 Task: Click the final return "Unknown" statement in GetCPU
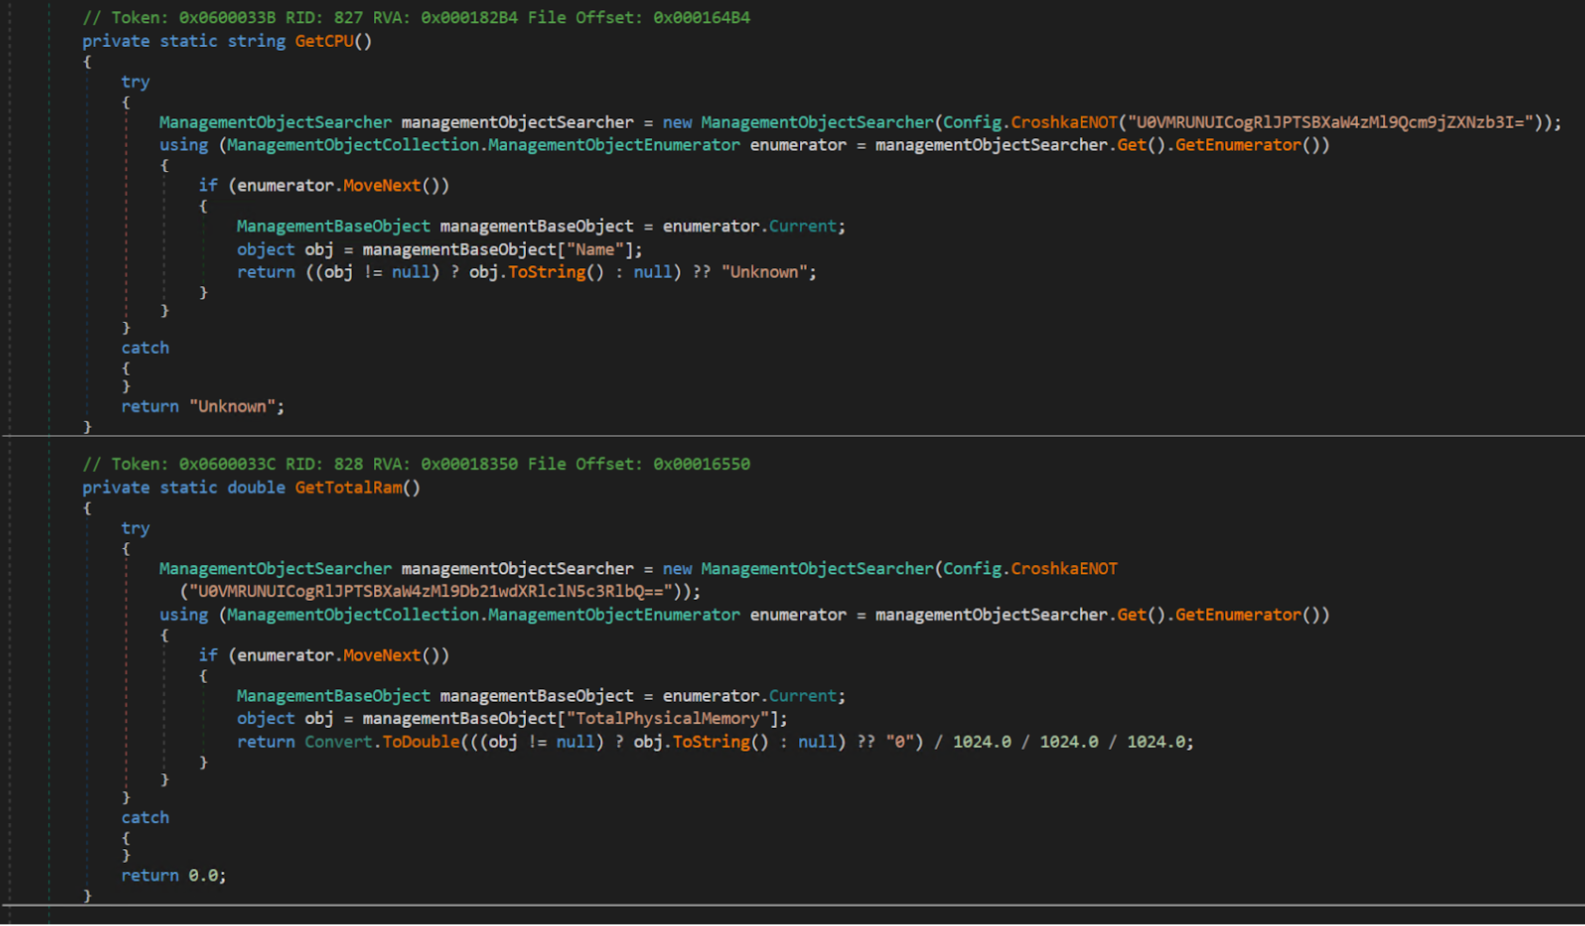click(x=202, y=407)
